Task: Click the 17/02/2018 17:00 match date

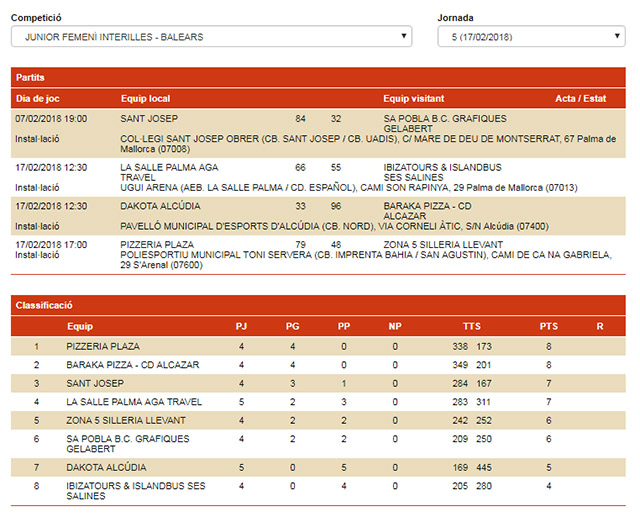Action: [51, 244]
